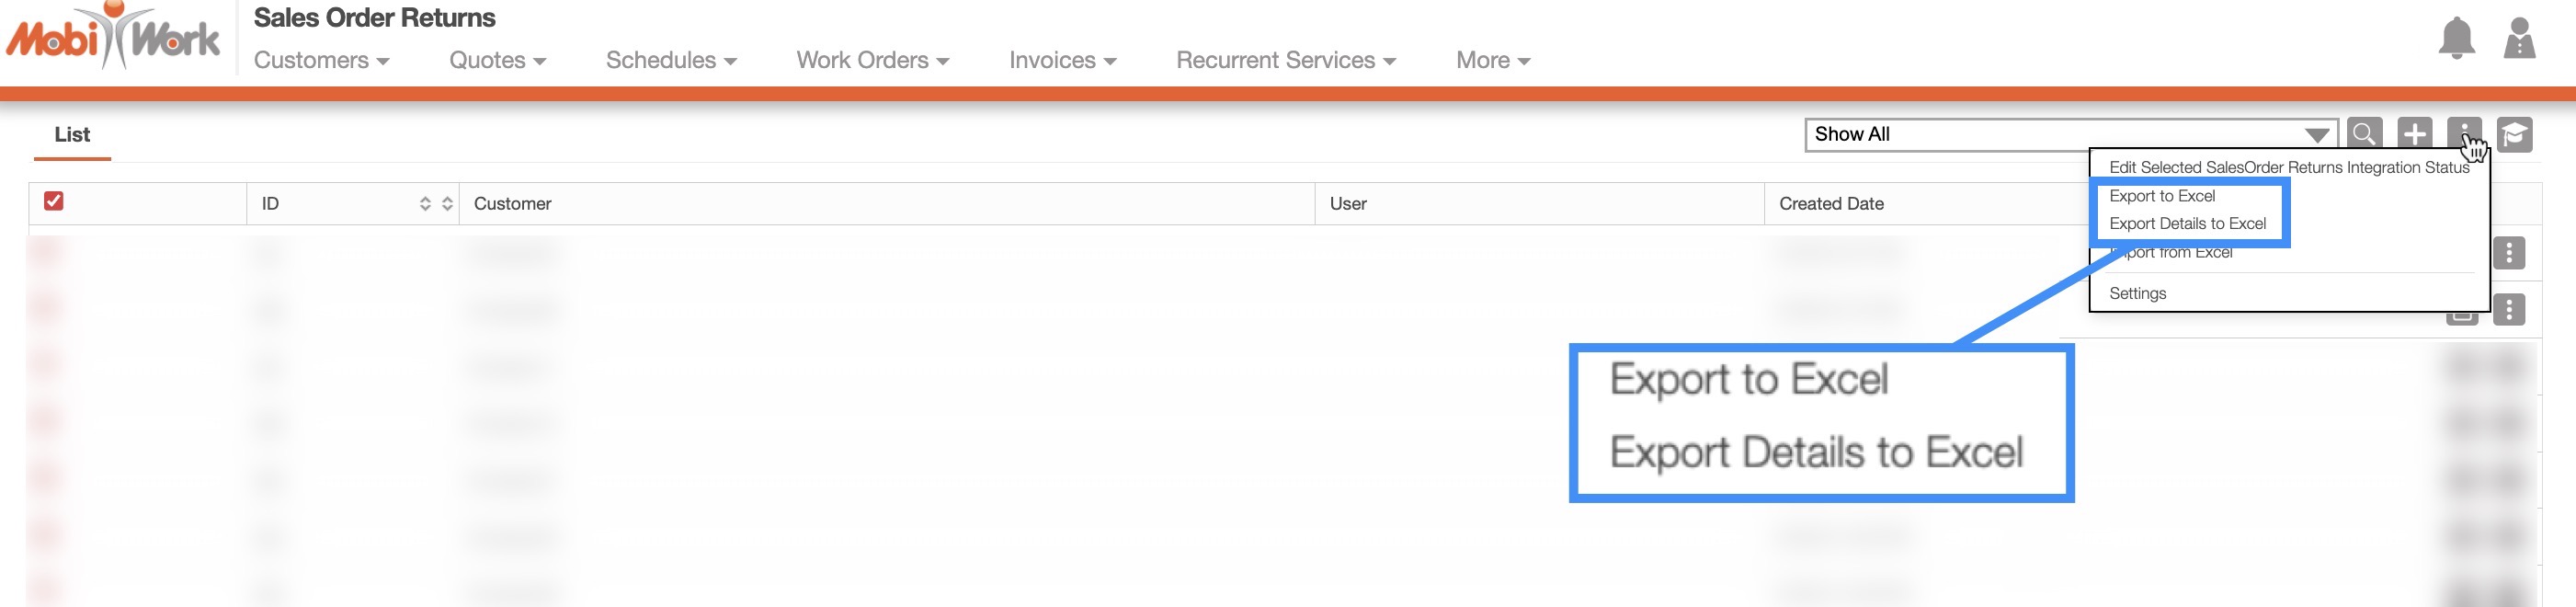Expand the Work Orders menu
Screen dimensions: 2576x607
click(x=872, y=61)
